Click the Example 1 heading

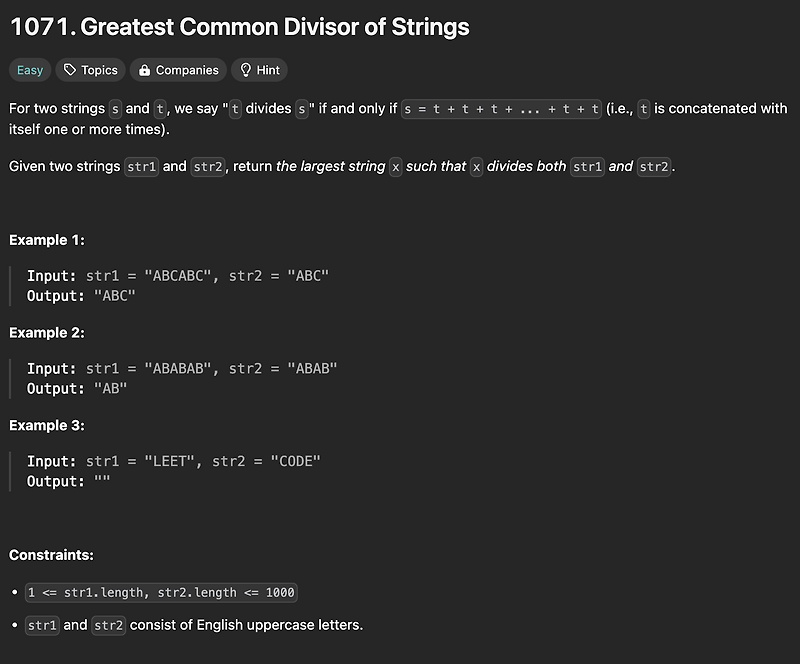(x=47, y=240)
